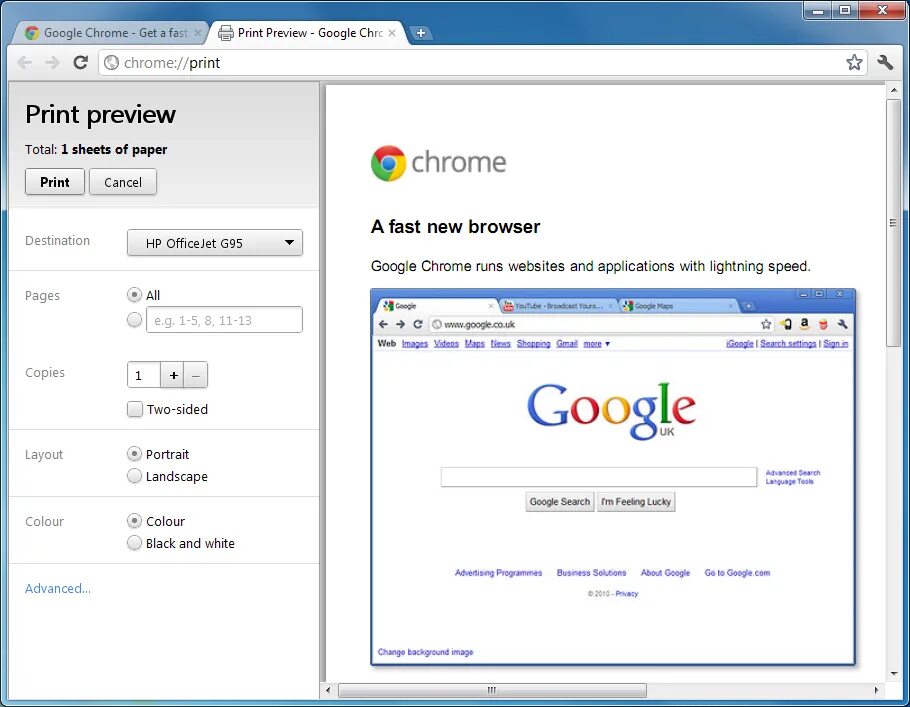Choose Portrait layout
This screenshot has height=707, width=910.
tap(134, 453)
